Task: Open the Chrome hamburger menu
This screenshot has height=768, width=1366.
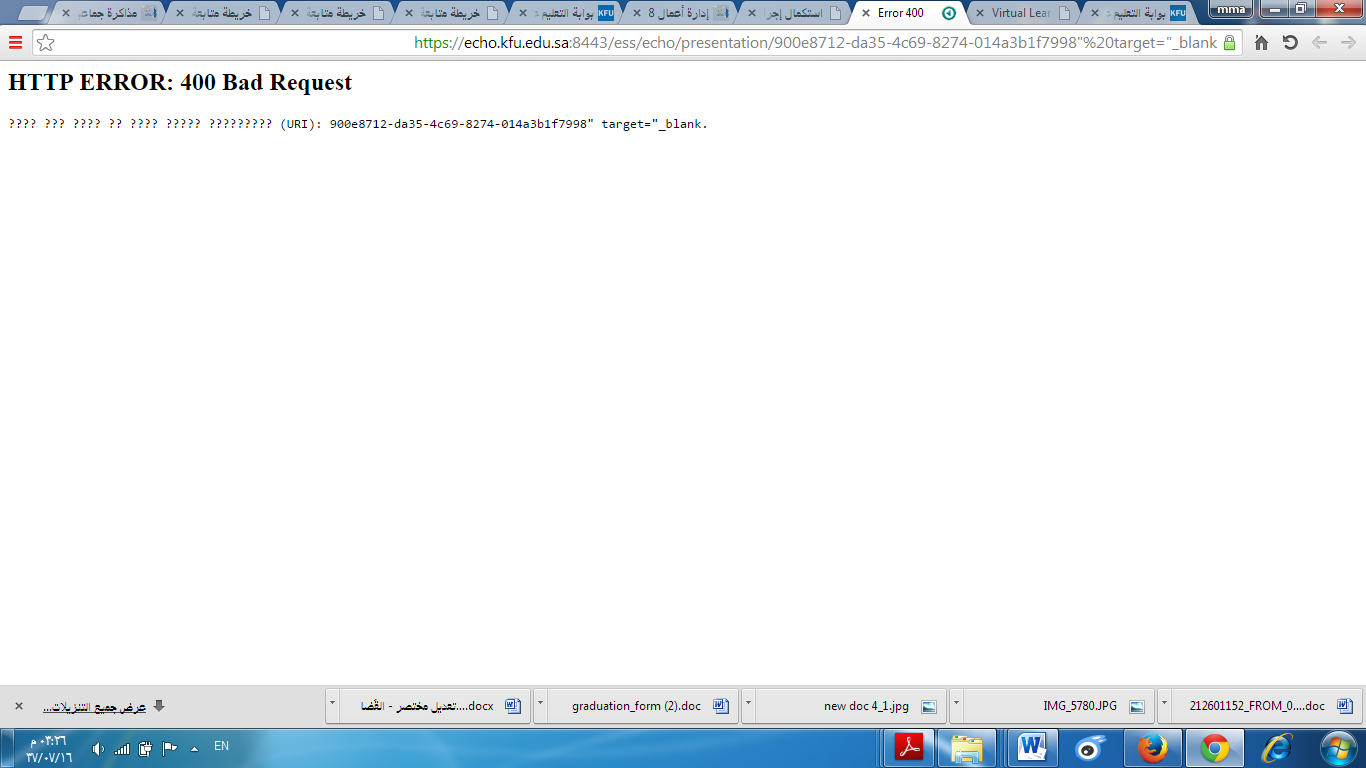Action: click(x=15, y=43)
